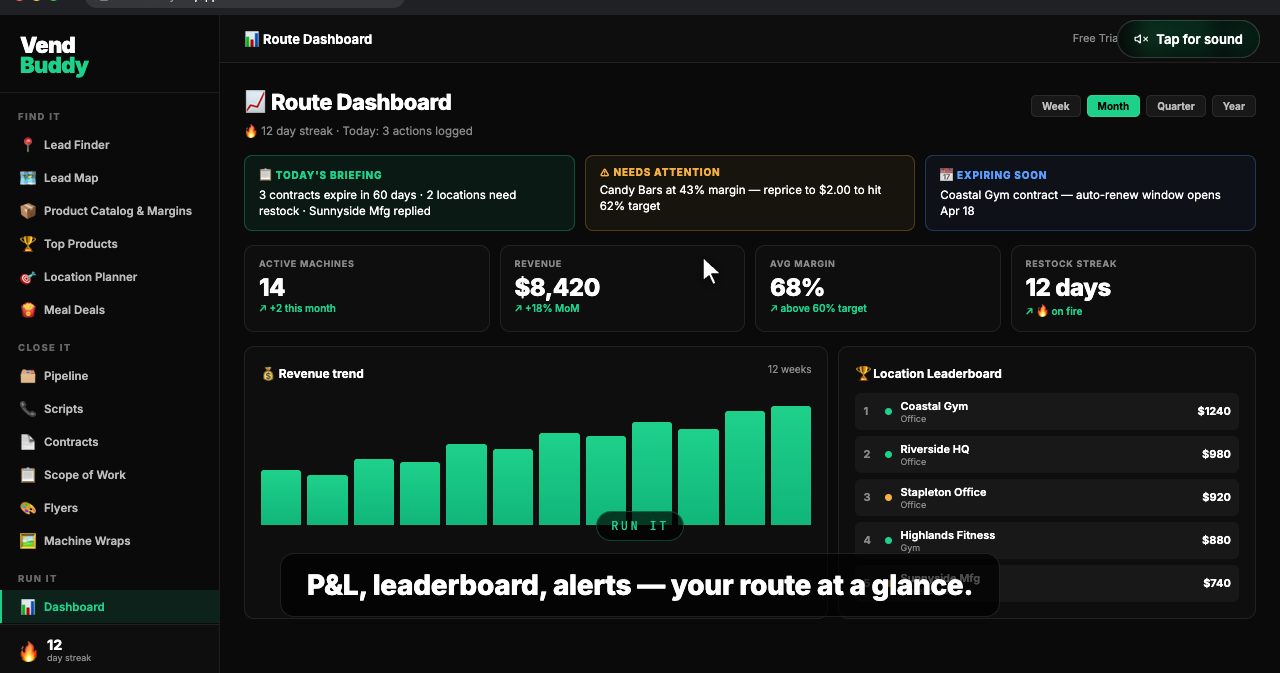Click the 12 day streak summary line
This screenshot has height=673, width=1280.
358,131
